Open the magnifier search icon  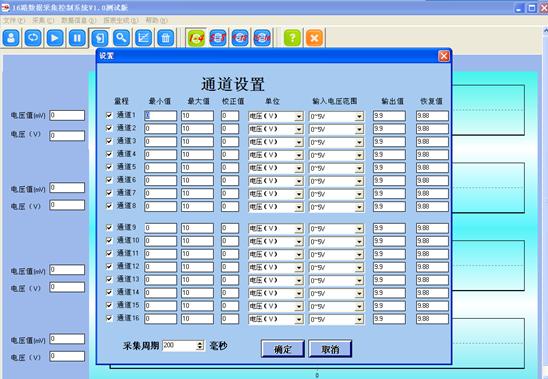(x=121, y=38)
